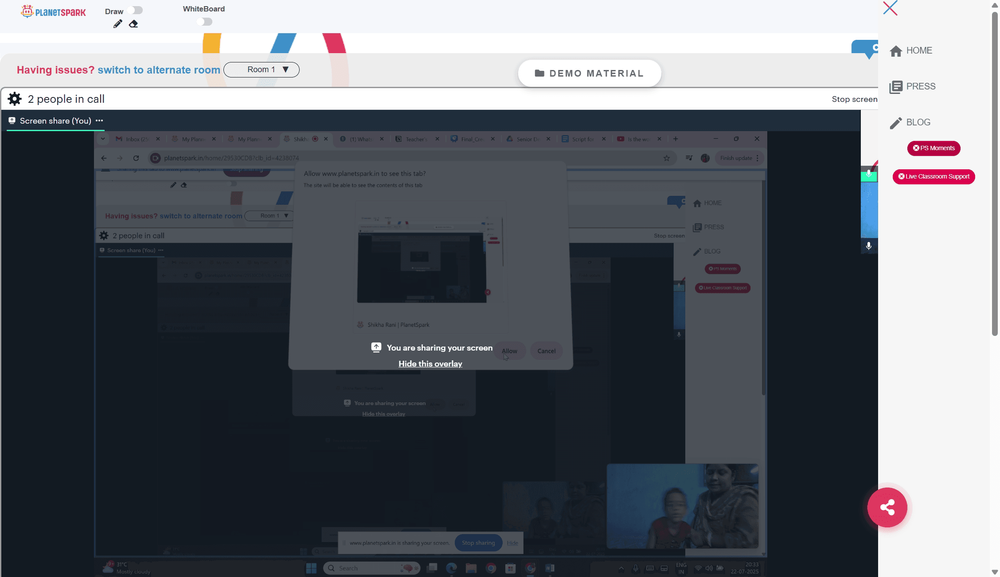Image resolution: width=1000 pixels, height=577 pixels.
Task: Open File Explorer in shared taskbar
Action: [x=471, y=568]
